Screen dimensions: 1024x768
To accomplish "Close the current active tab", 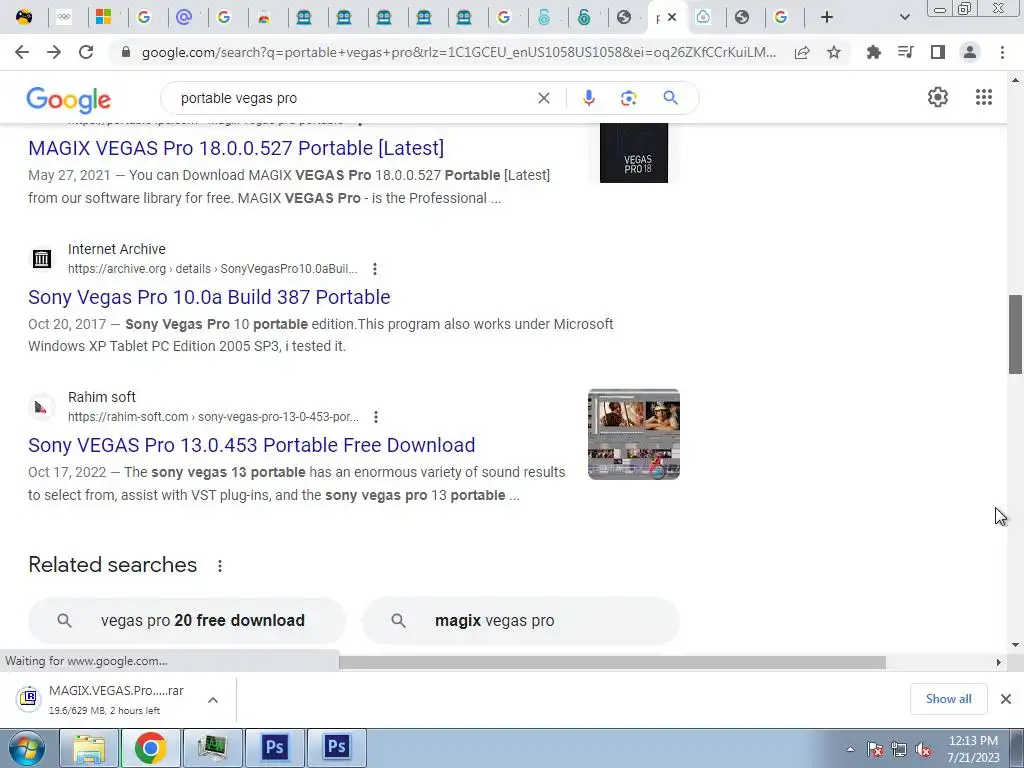I will click(672, 17).
